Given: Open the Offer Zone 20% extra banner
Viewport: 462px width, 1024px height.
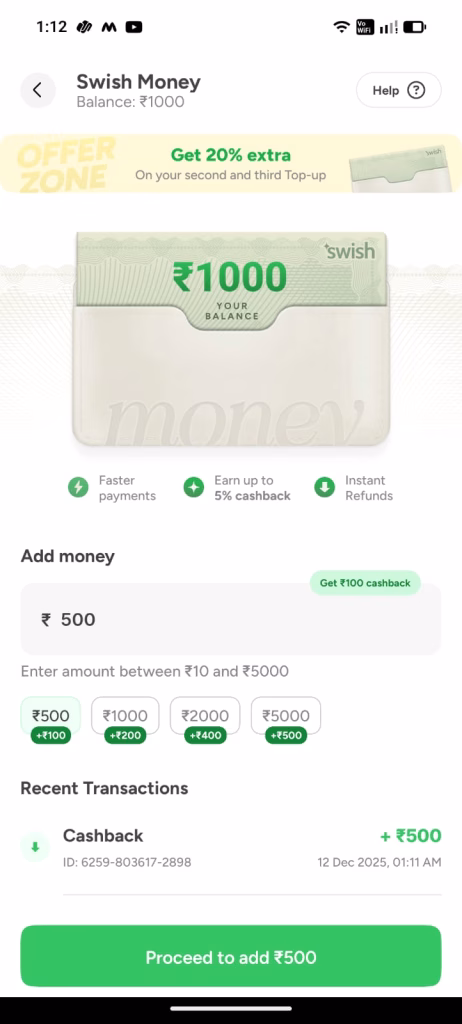Looking at the screenshot, I should pyautogui.click(x=231, y=164).
